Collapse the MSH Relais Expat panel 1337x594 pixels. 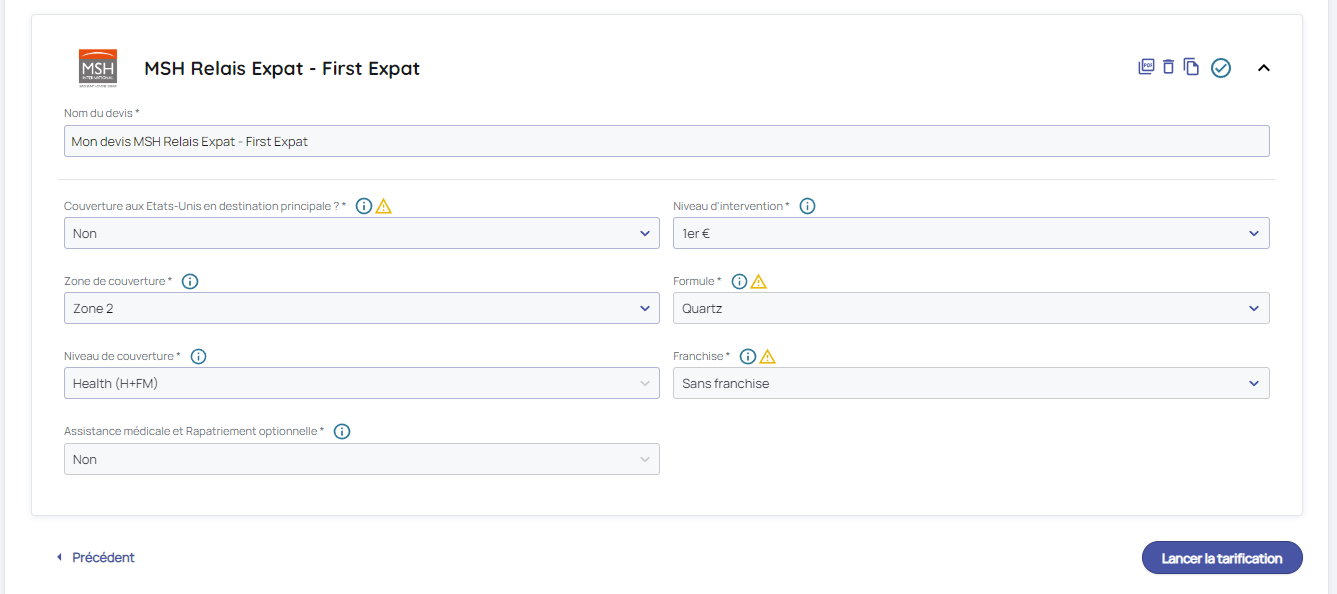(x=1263, y=68)
